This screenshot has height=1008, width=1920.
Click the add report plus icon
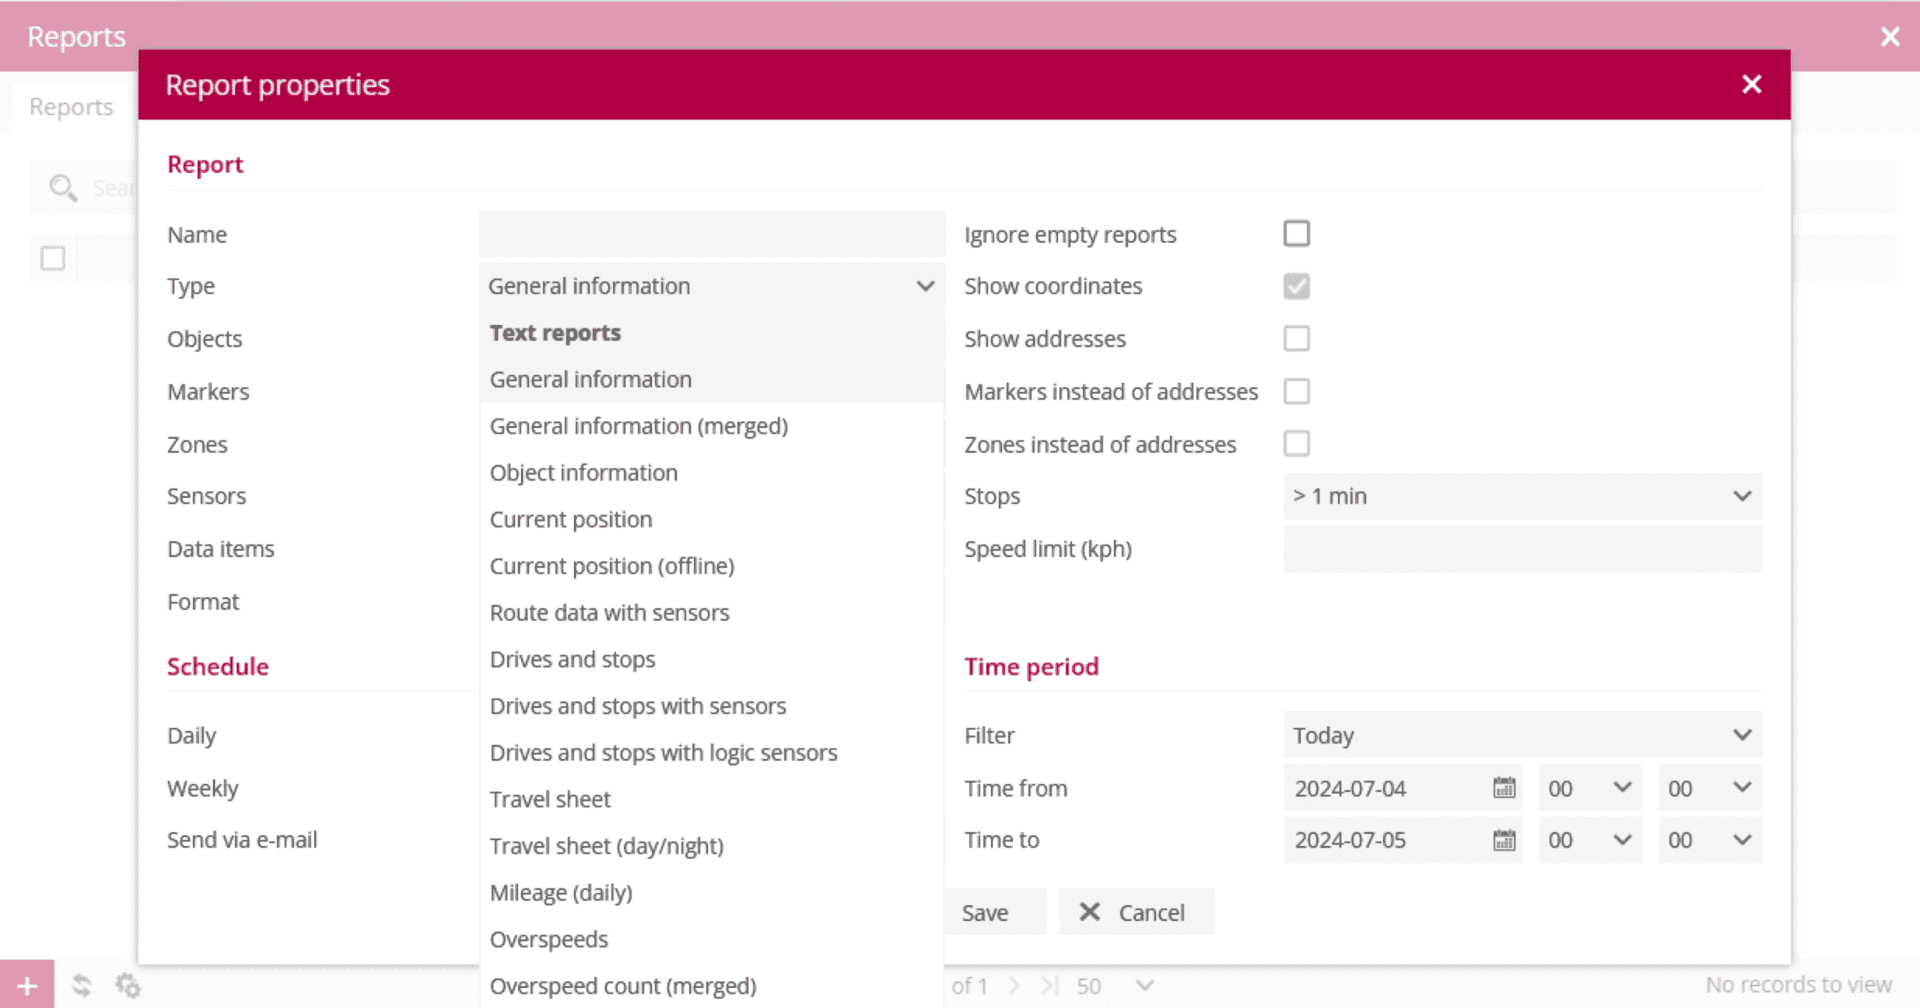(x=27, y=986)
